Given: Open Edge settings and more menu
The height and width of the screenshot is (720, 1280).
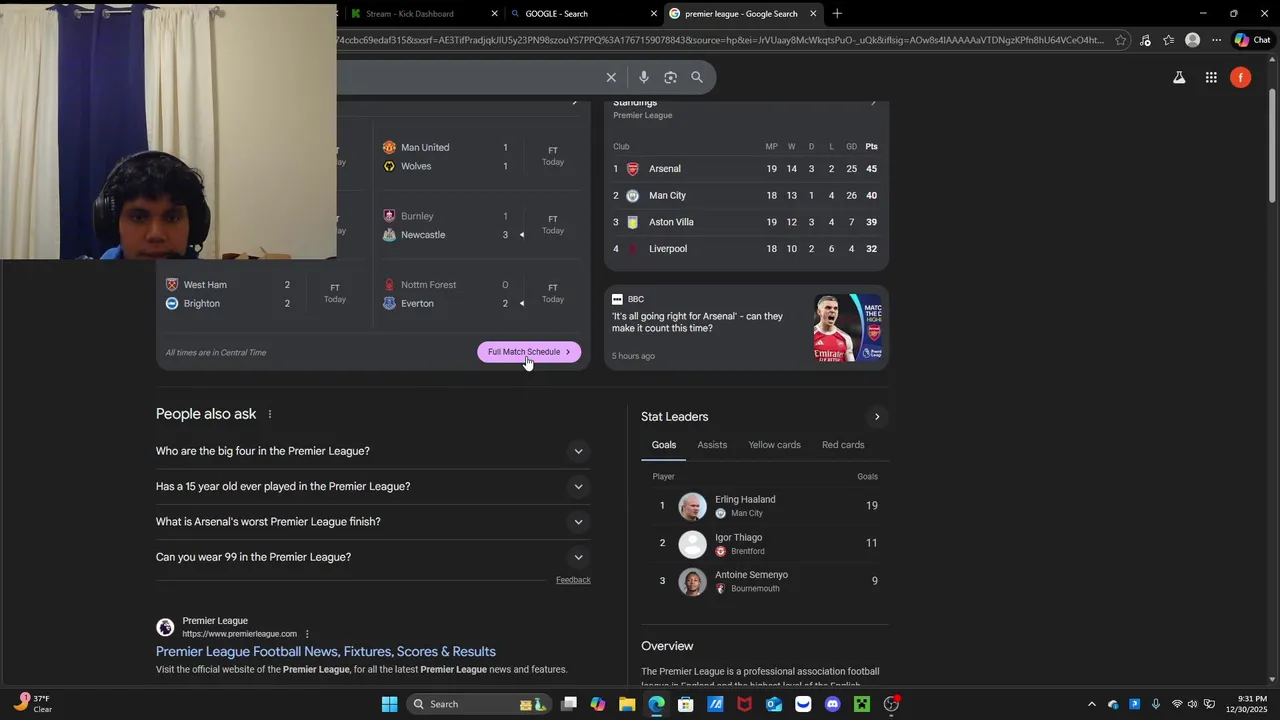Looking at the screenshot, I should (x=1216, y=40).
